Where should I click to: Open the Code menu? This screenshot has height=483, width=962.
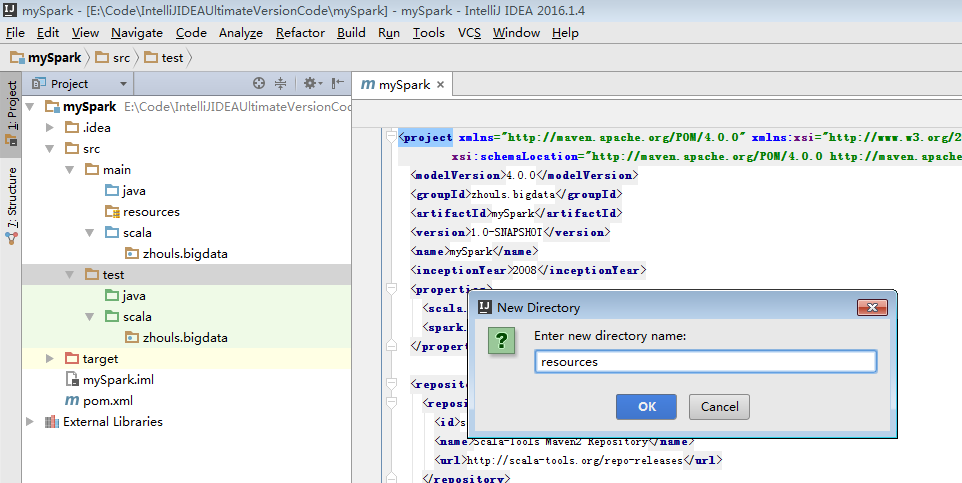pos(191,33)
